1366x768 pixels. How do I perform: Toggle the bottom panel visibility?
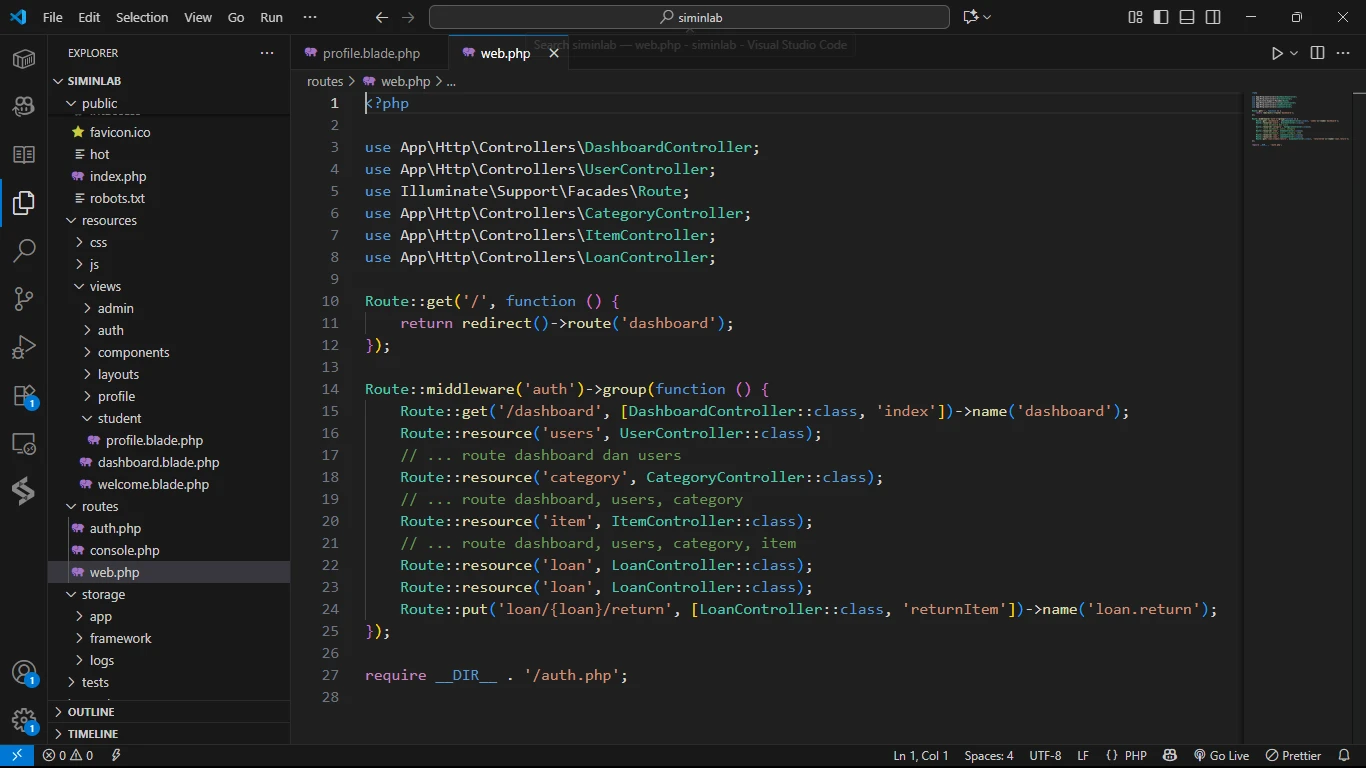(1187, 17)
